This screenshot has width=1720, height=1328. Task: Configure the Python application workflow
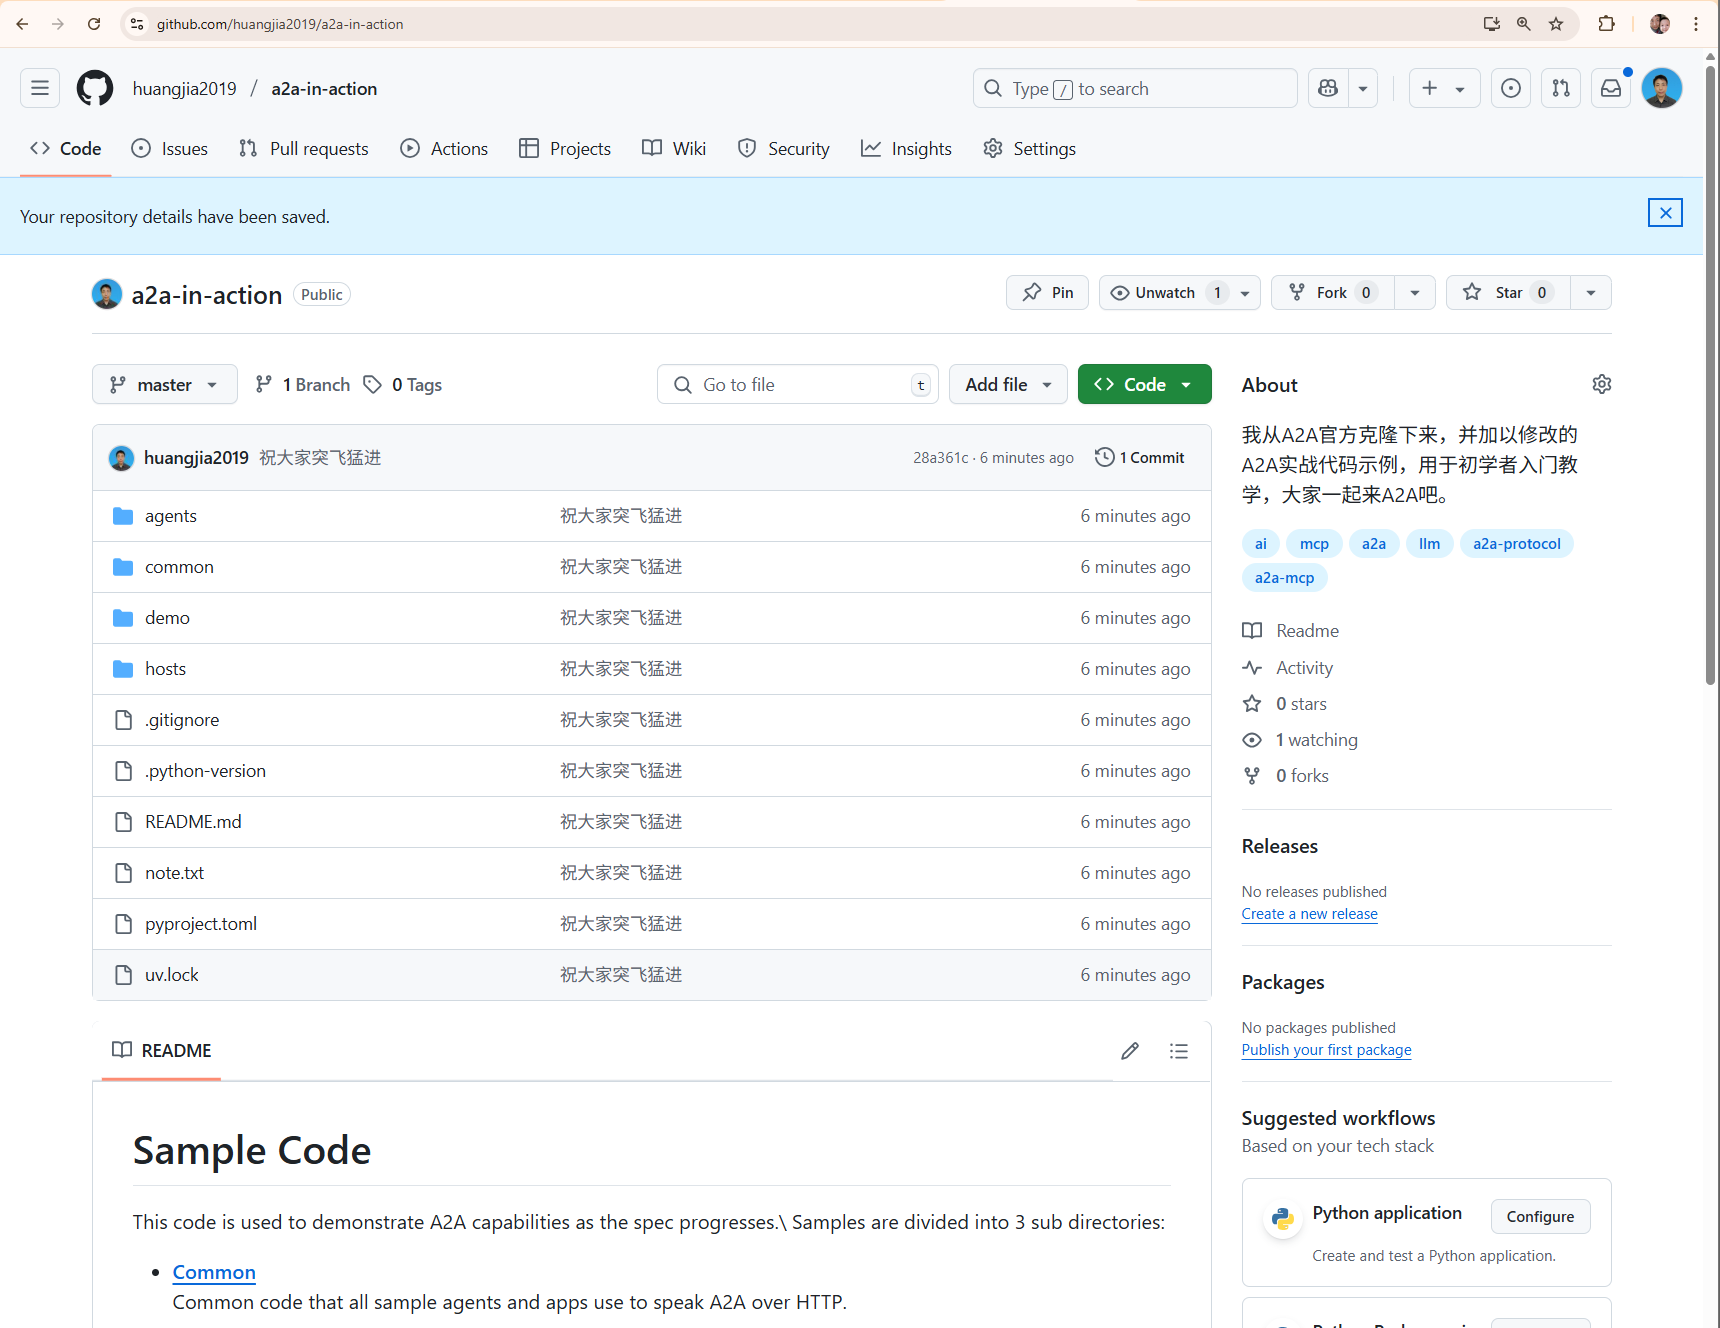coord(1540,1217)
